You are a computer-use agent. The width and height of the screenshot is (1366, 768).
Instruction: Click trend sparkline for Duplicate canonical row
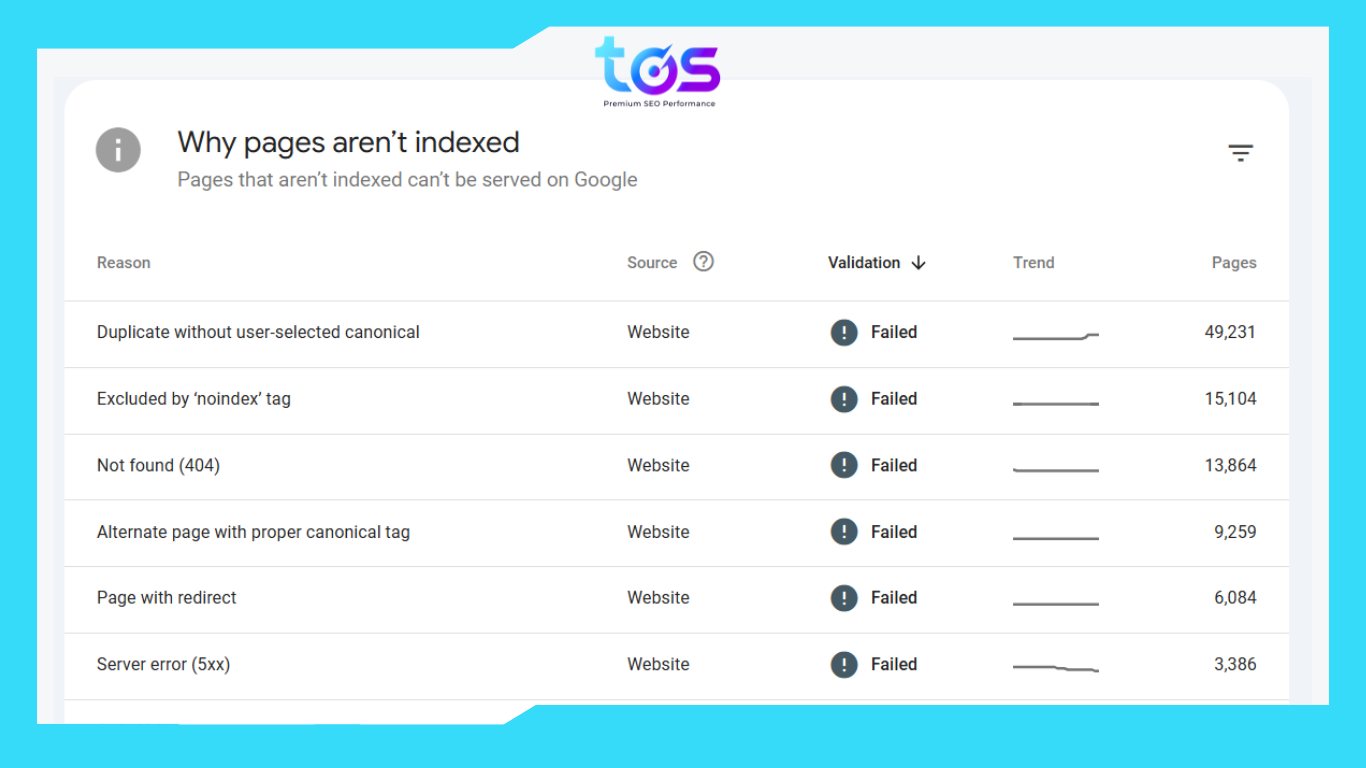pos(1056,336)
